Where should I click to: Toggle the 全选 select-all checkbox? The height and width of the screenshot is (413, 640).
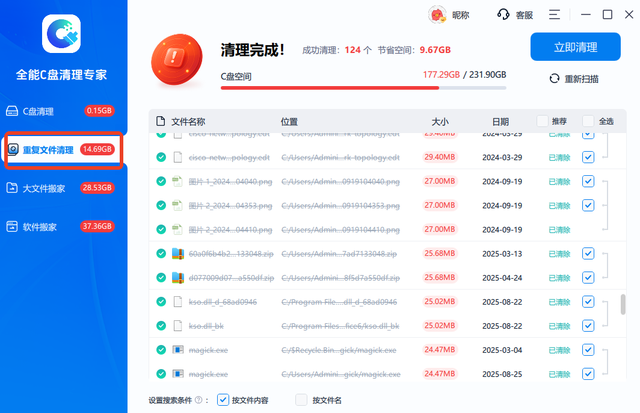[x=588, y=121]
